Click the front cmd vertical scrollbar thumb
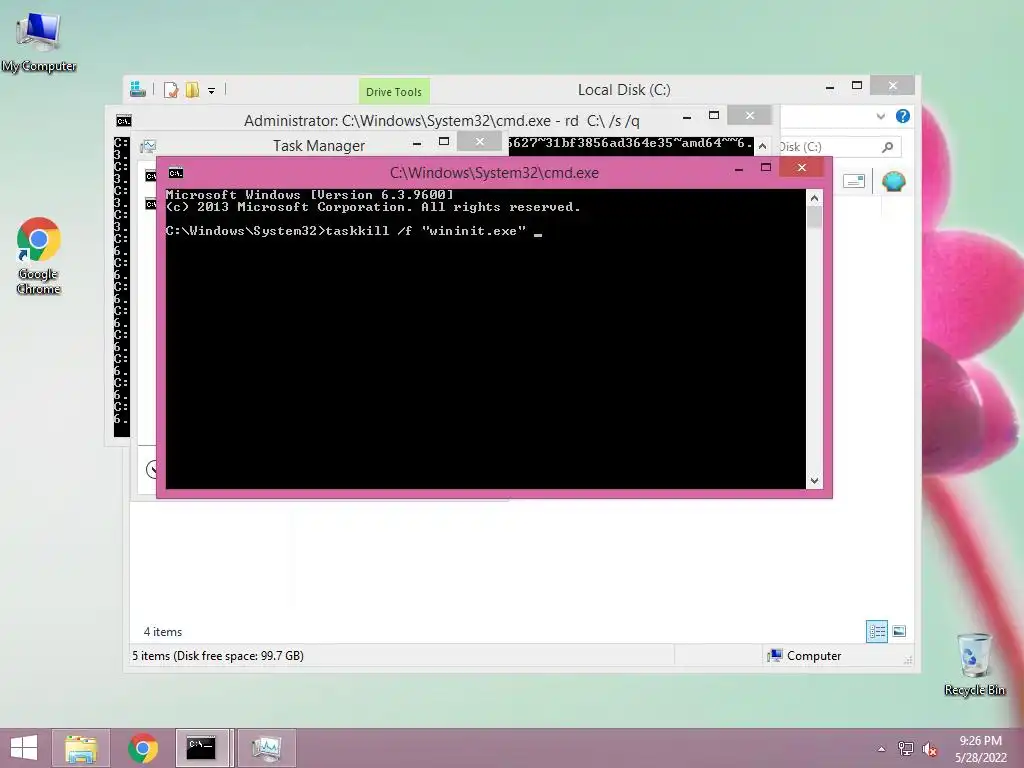This screenshot has width=1024, height=768. [x=814, y=217]
